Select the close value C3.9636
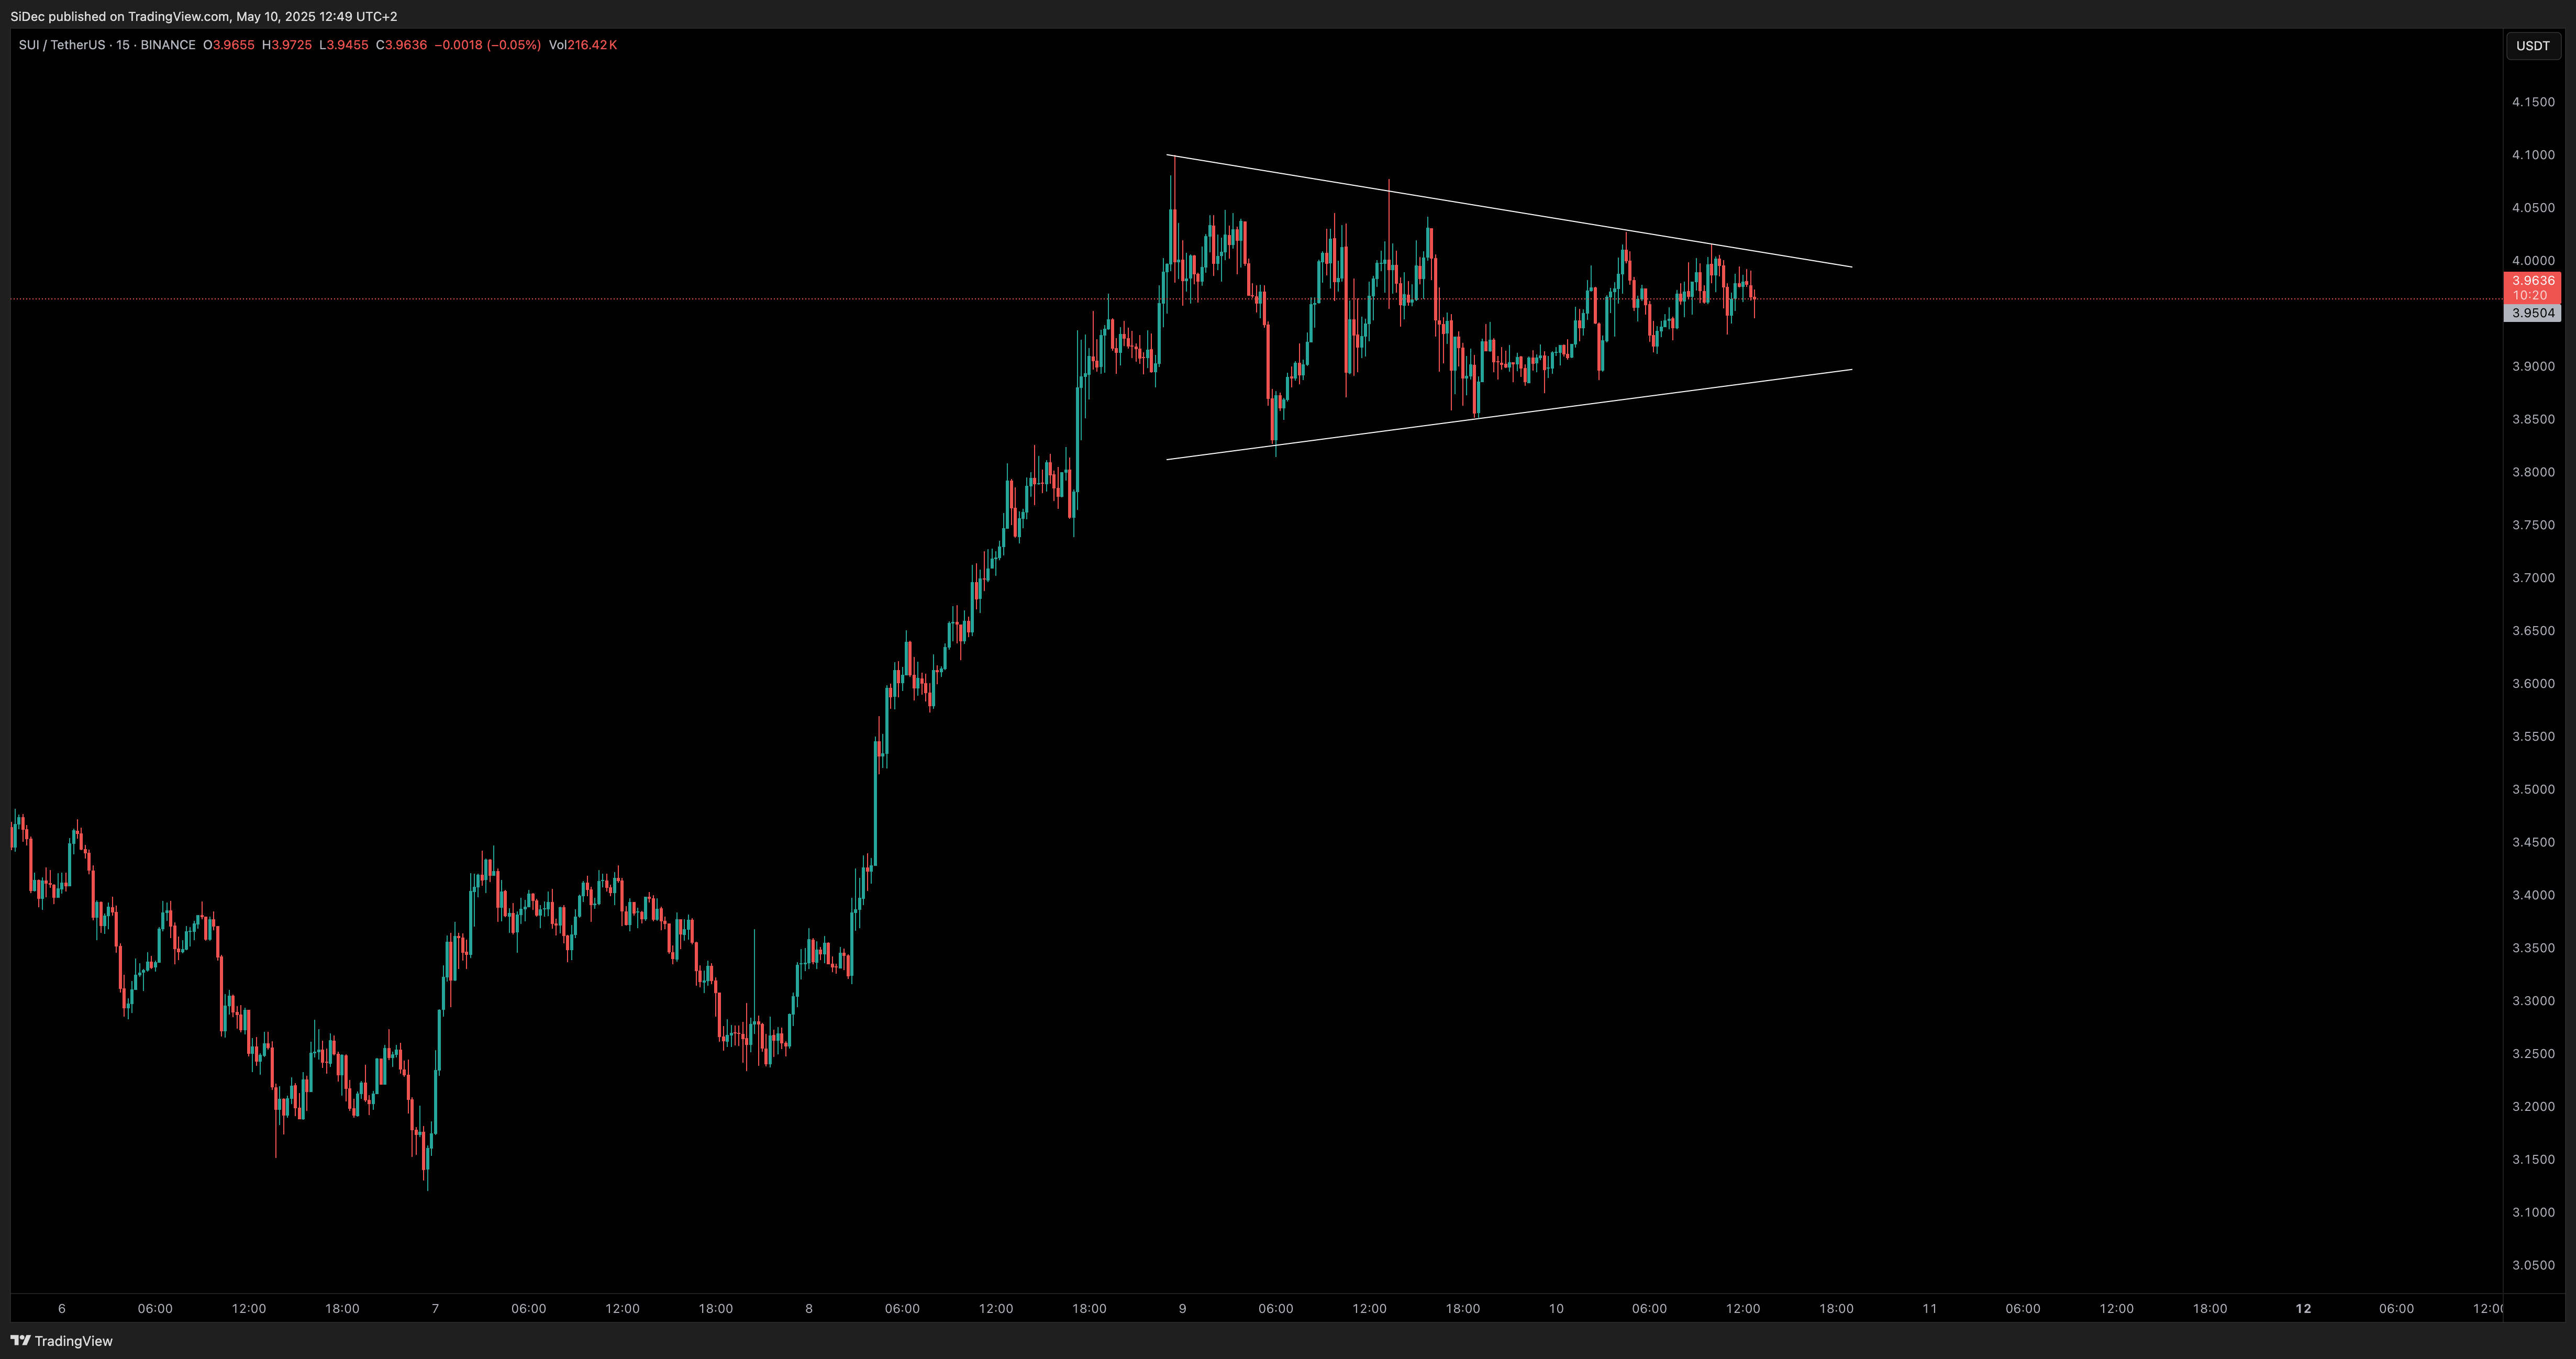 pyautogui.click(x=402, y=45)
